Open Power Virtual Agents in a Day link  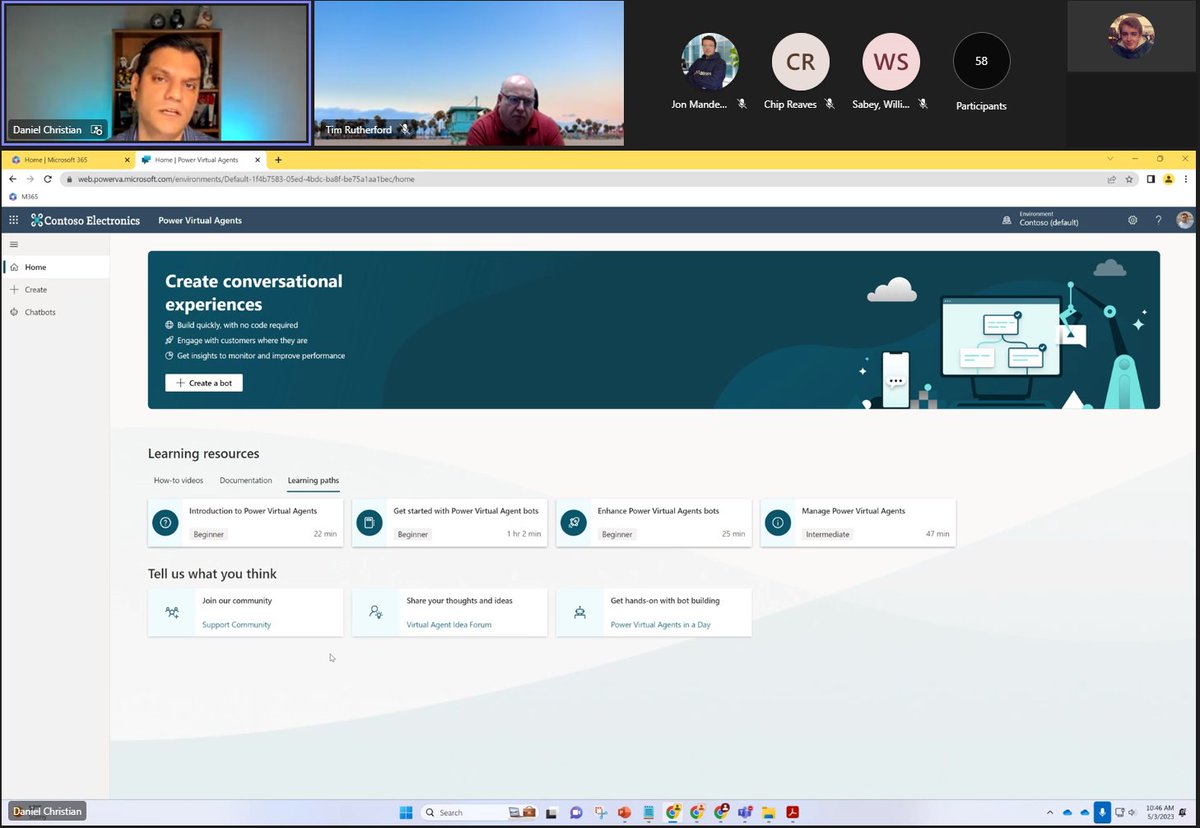[x=661, y=625]
